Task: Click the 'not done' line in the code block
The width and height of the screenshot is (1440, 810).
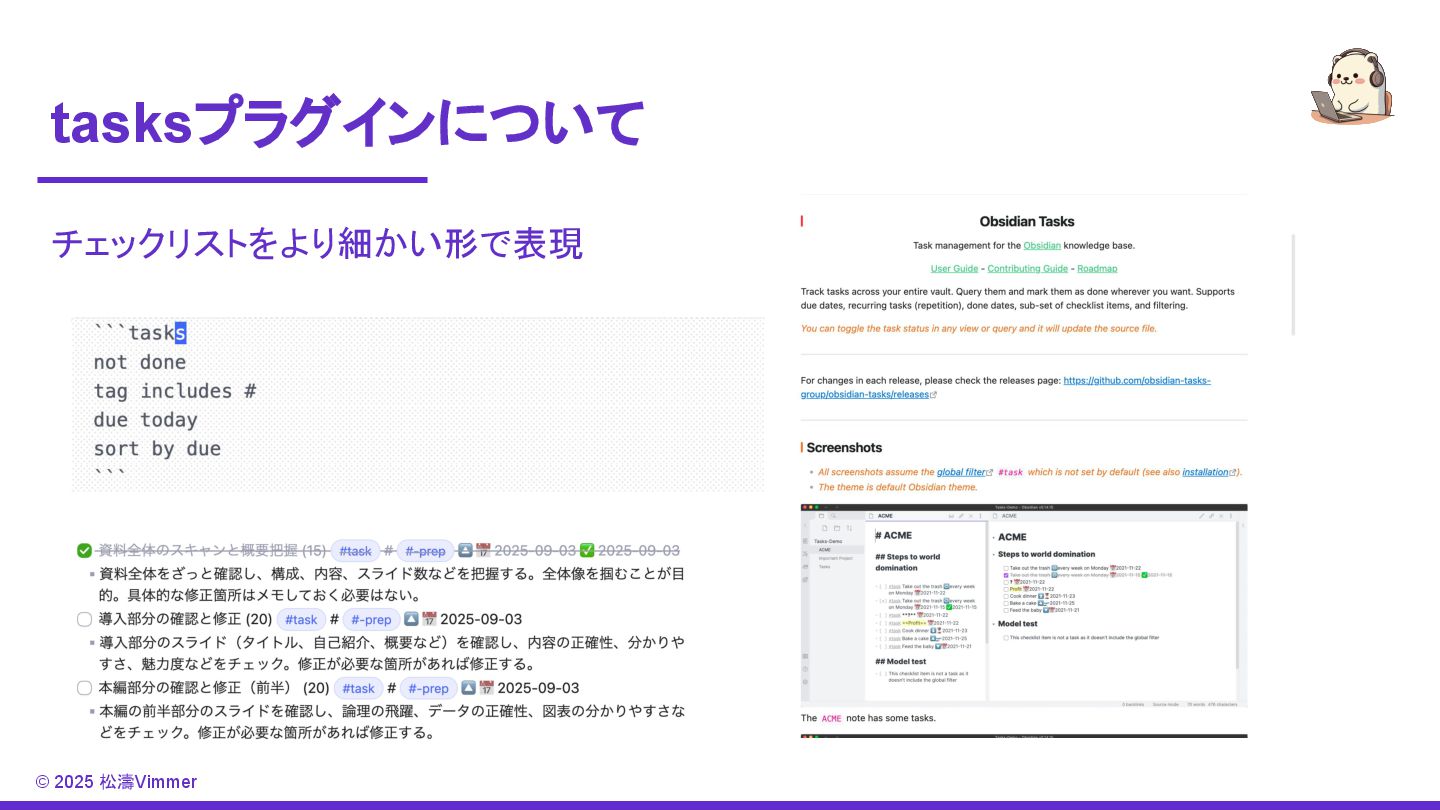Action: (140, 362)
